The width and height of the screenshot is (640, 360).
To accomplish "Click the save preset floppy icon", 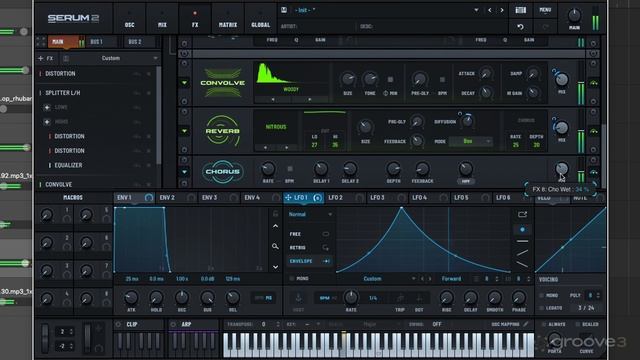I will coord(284,10).
